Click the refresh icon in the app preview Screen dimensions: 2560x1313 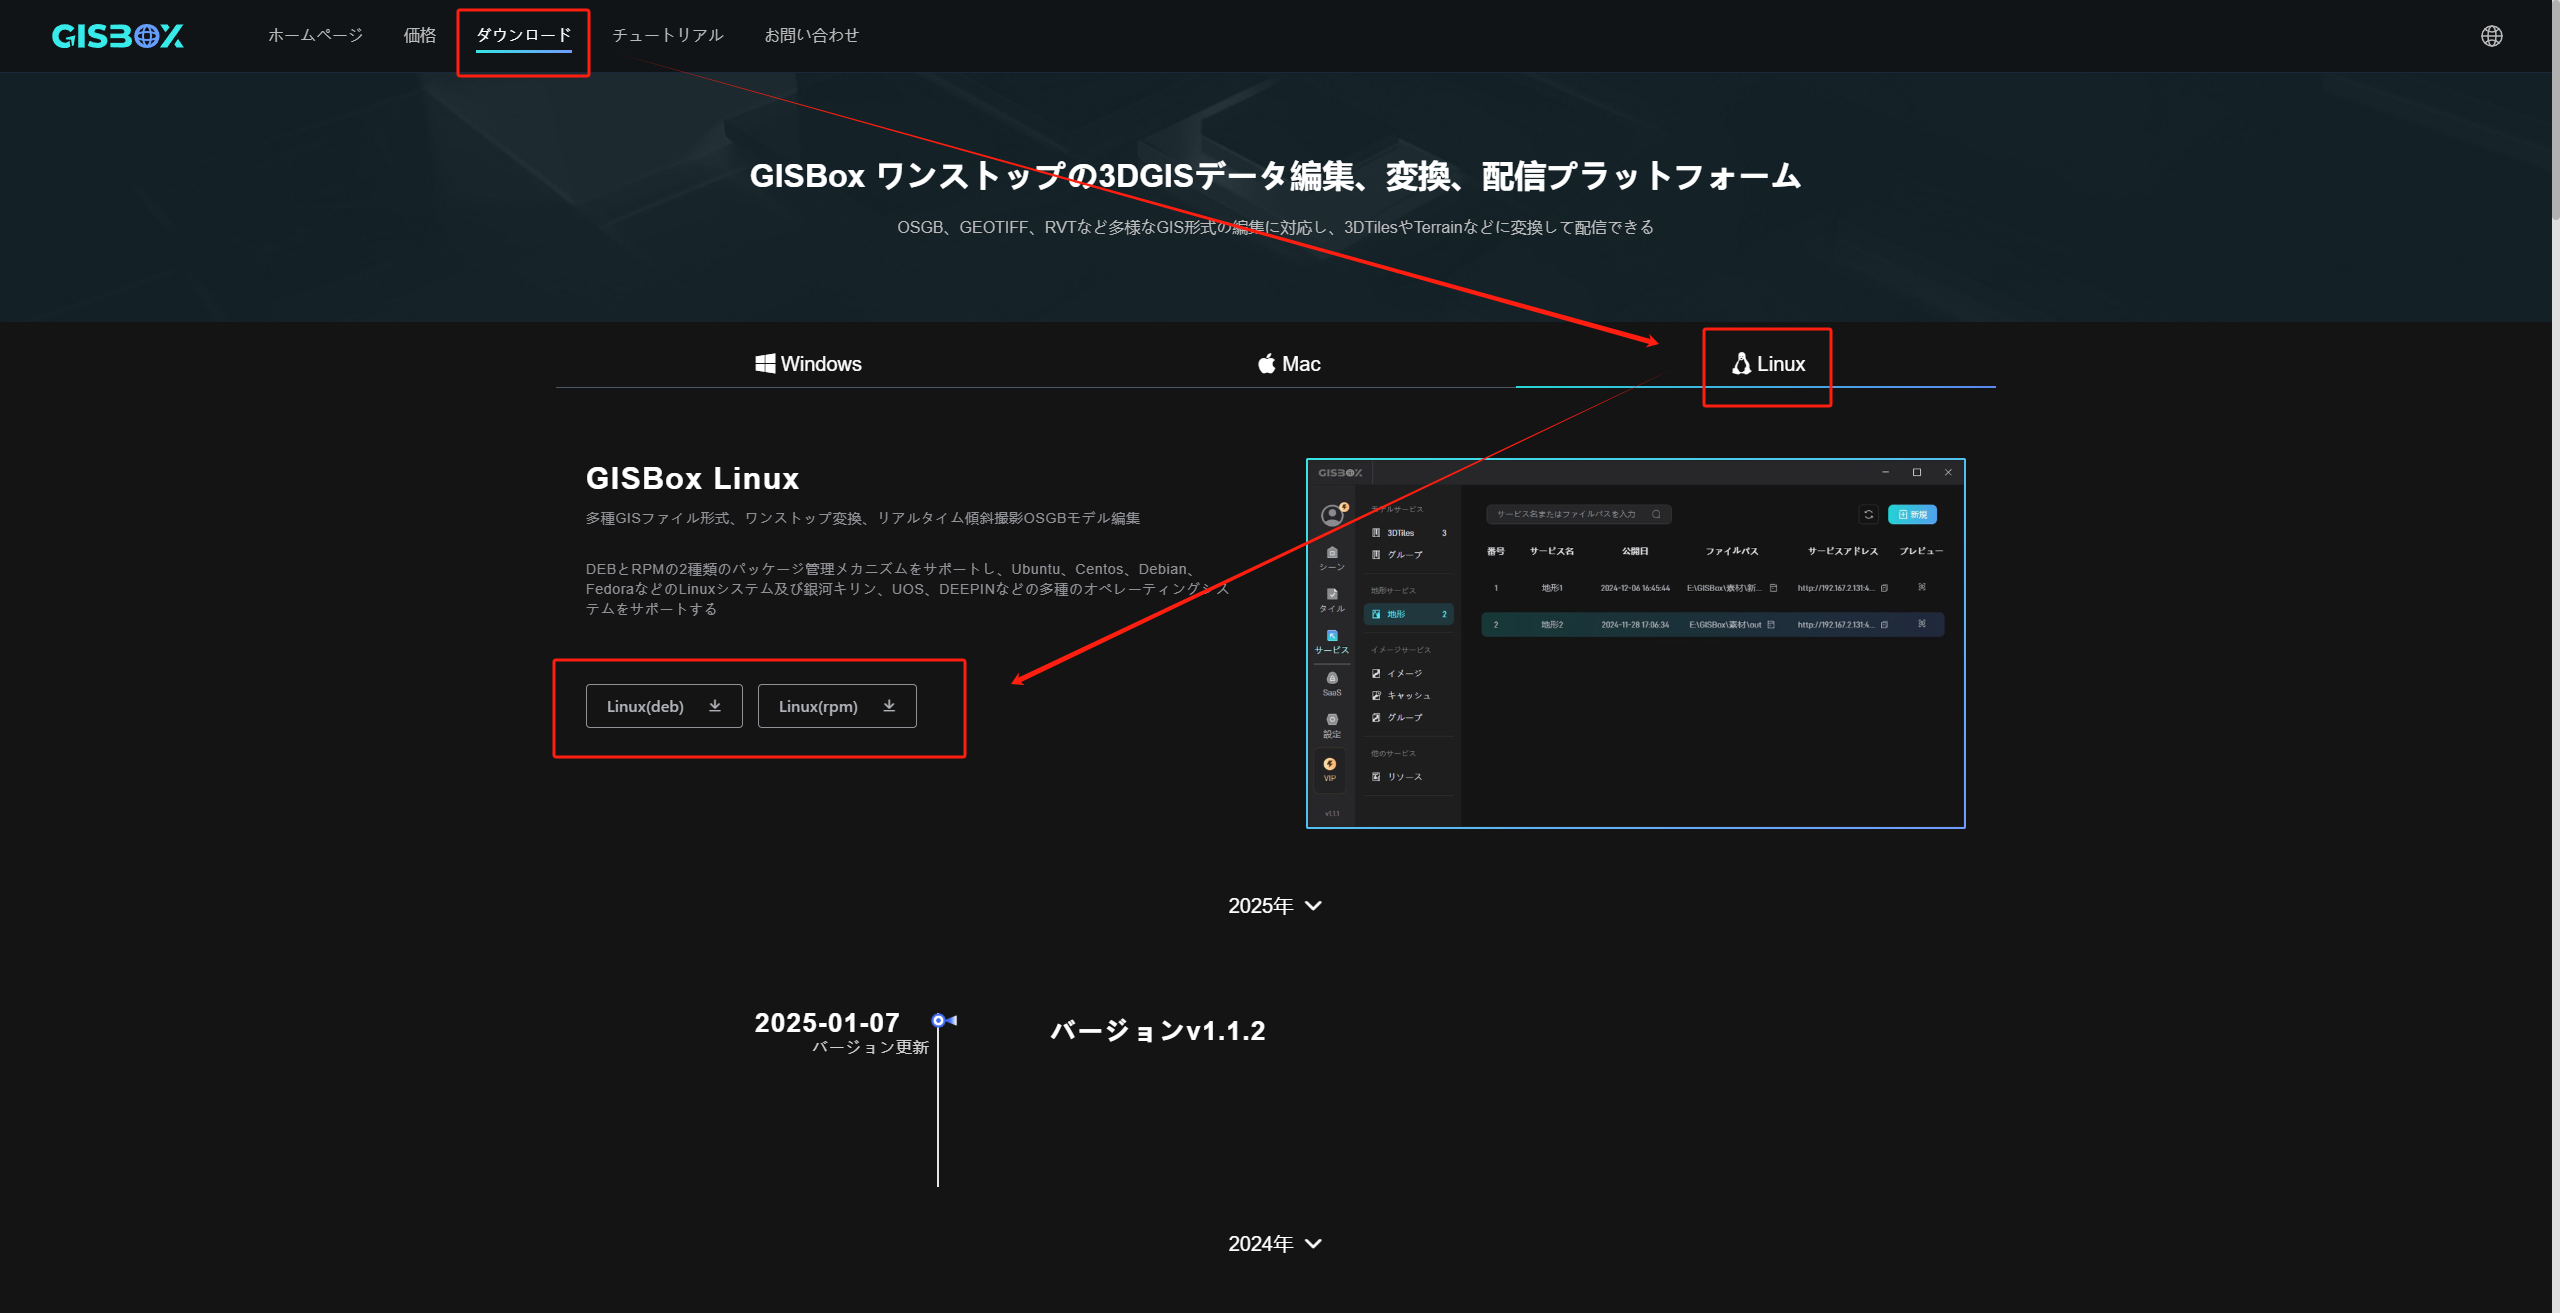pyautogui.click(x=1868, y=514)
